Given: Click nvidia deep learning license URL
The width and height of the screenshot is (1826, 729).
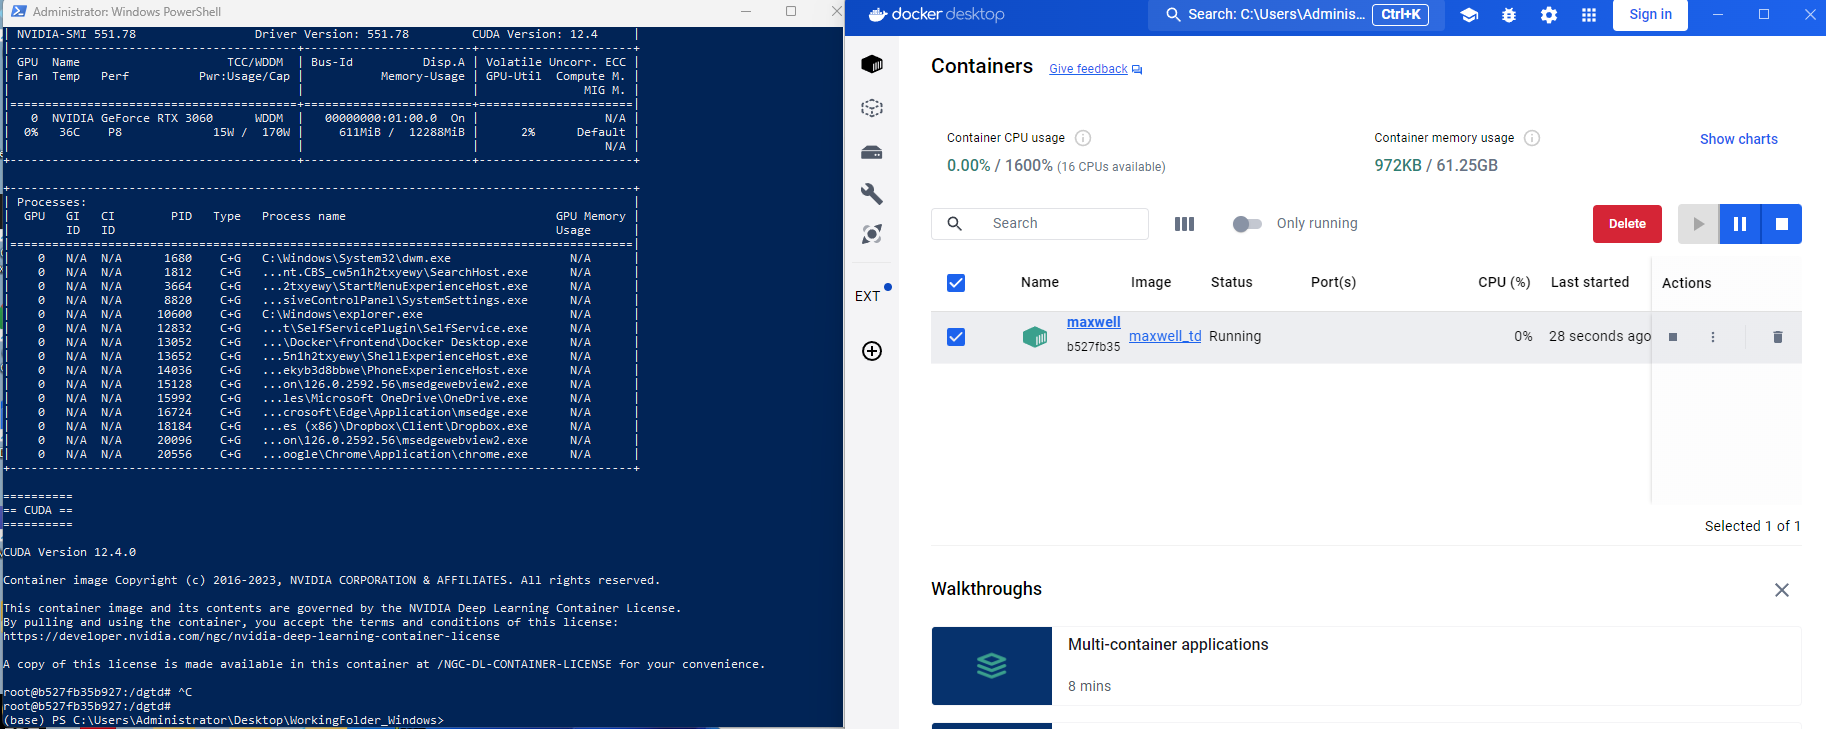Looking at the screenshot, I should (251, 636).
